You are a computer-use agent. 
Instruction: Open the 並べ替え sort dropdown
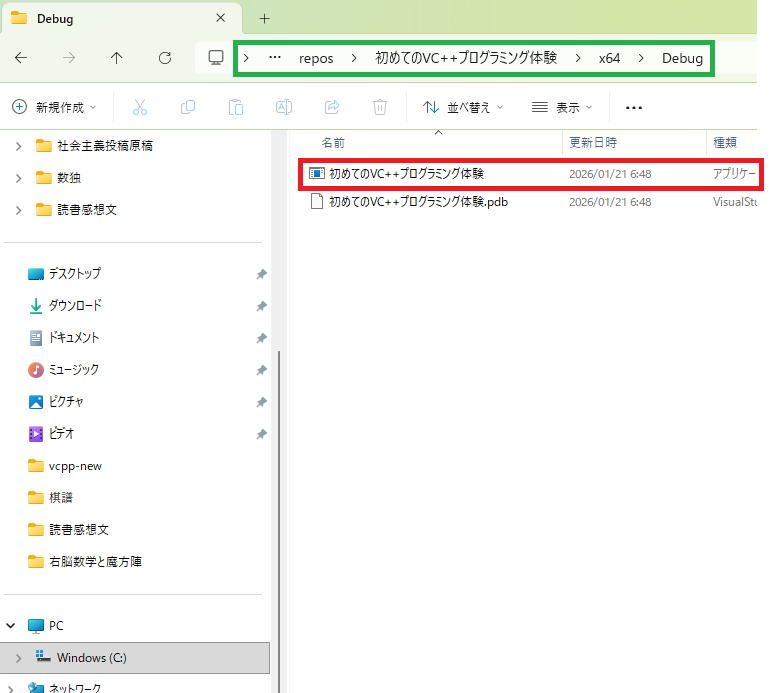(463, 107)
